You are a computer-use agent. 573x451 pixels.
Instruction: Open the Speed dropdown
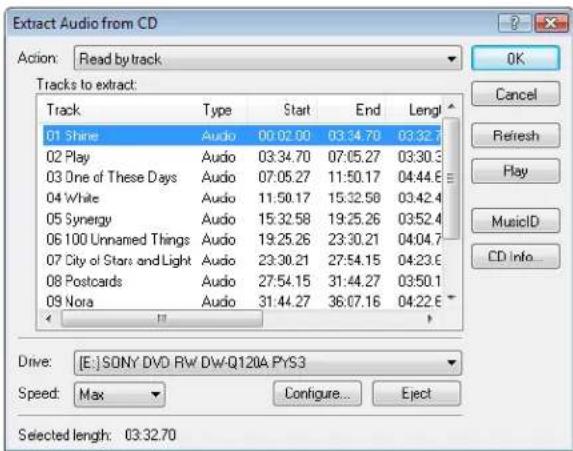coord(119,394)
